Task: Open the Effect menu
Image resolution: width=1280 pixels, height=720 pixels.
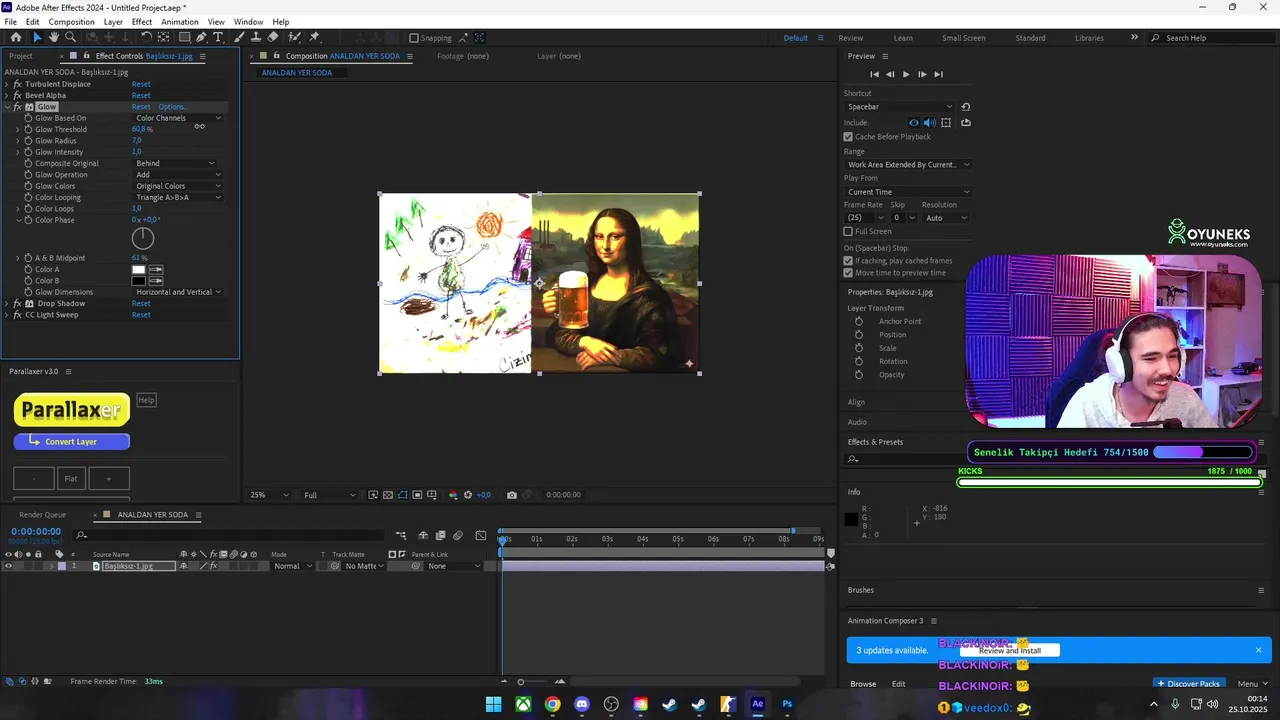Action: click(x=142, y=22)
